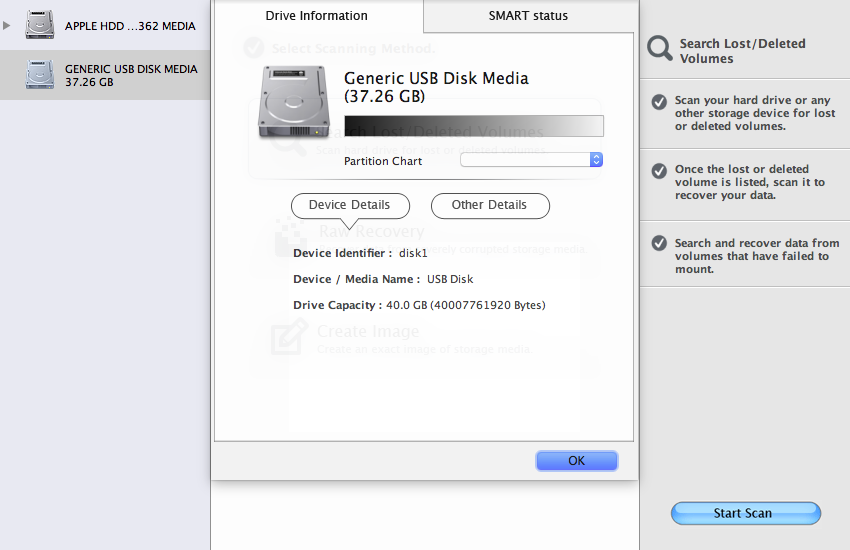
Task: Click checkmark beside 'Search and recover data'
Action: 659,243
